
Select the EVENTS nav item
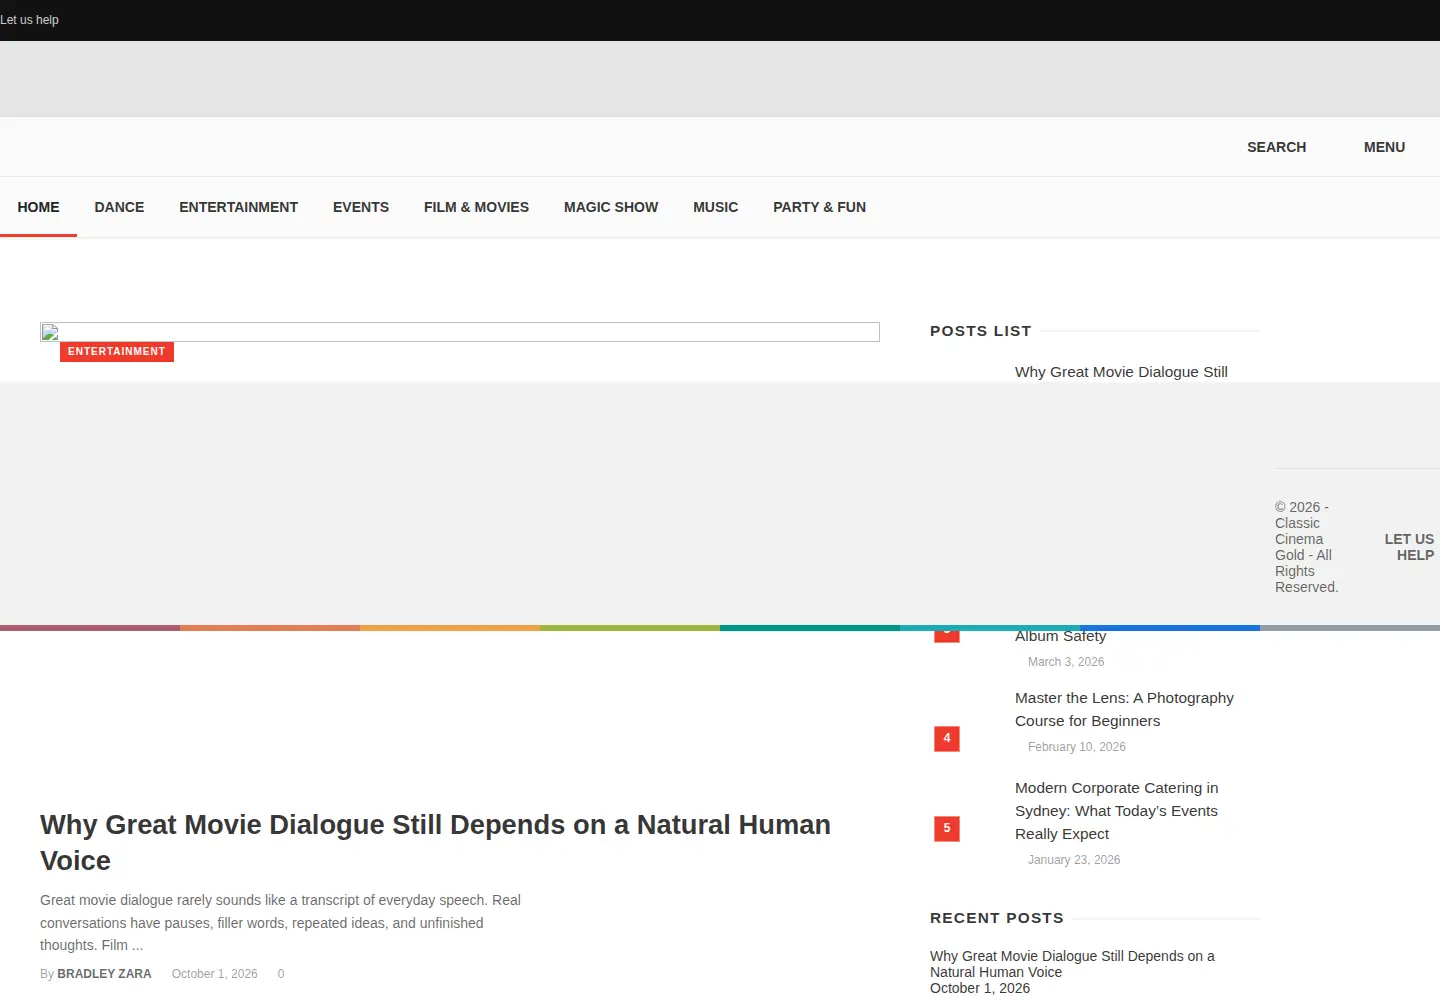click(361, 207)
